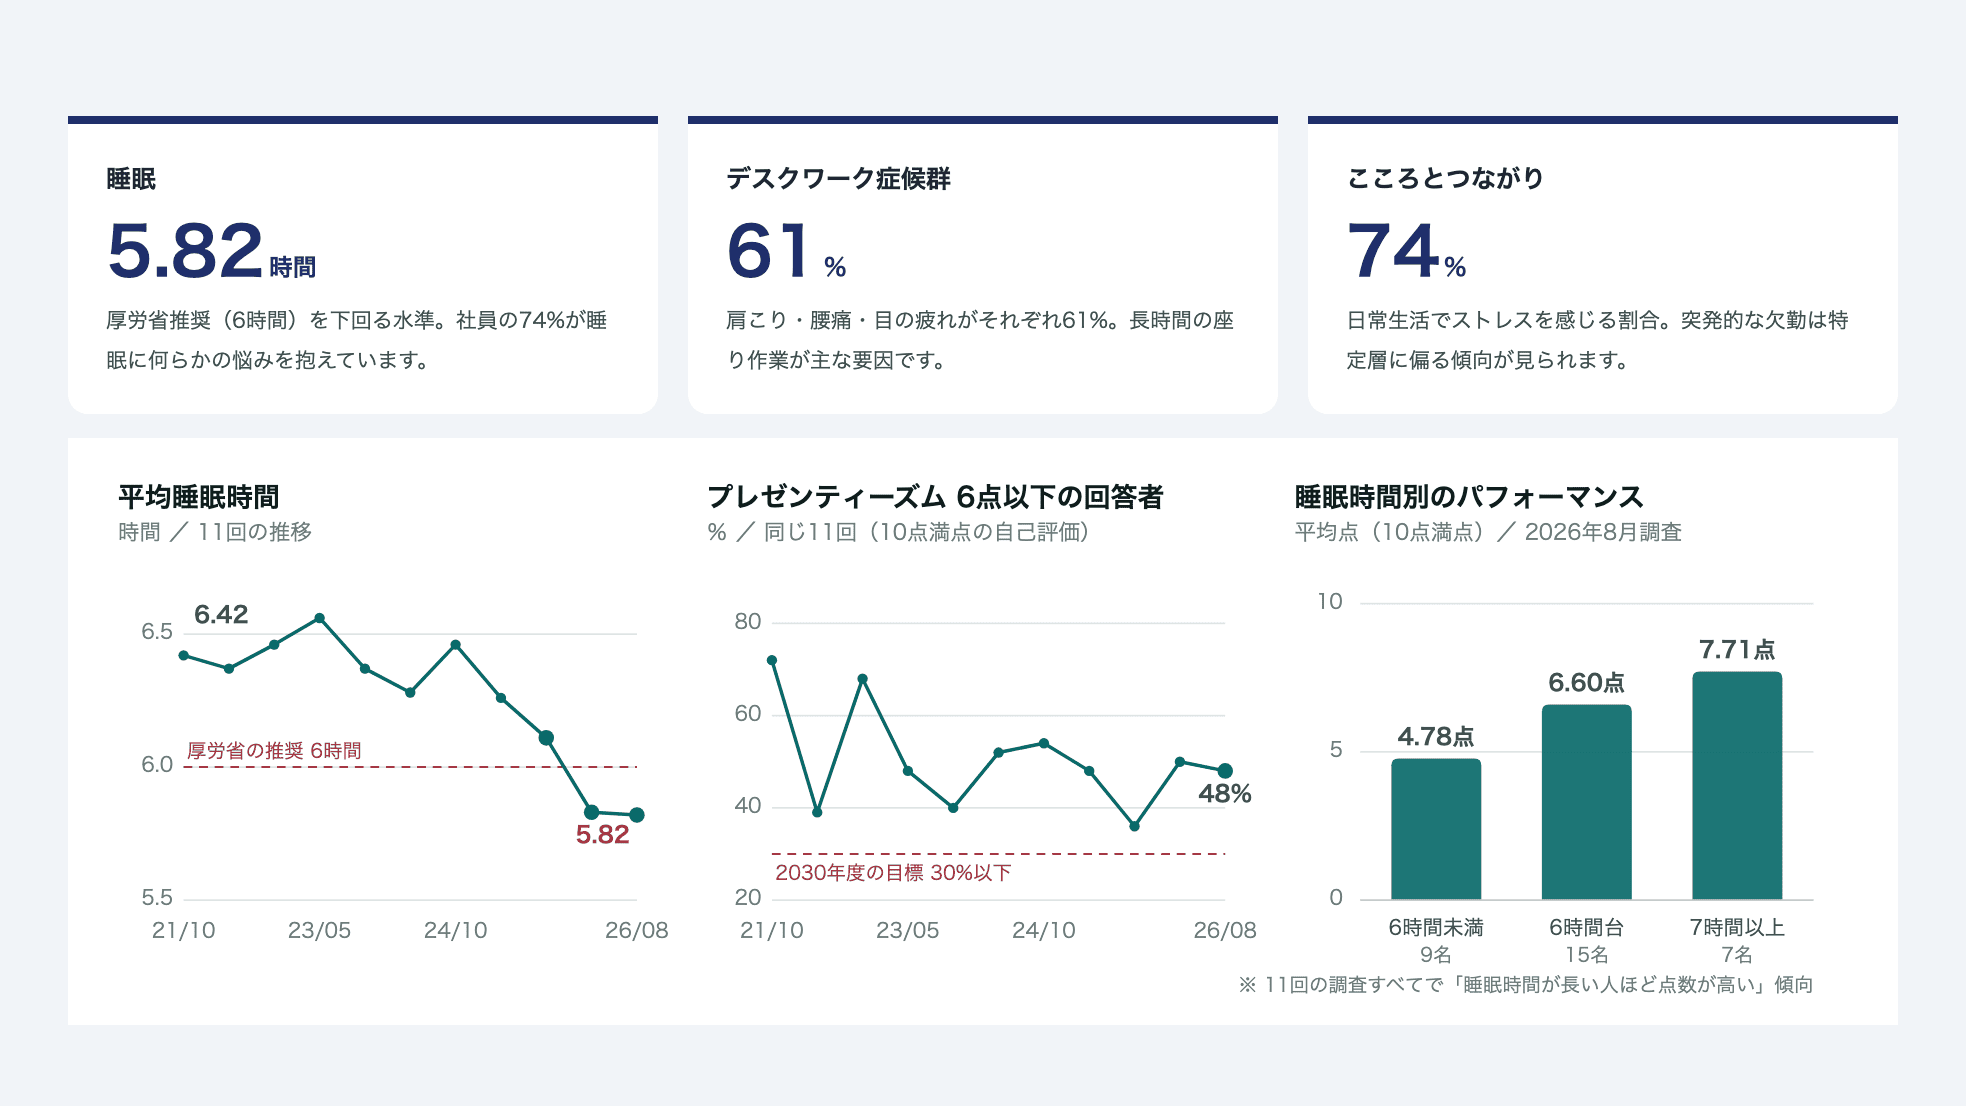Click the 7時間以上 bar
The image size is (1966, 1106).
click(x=1737, y=786)
